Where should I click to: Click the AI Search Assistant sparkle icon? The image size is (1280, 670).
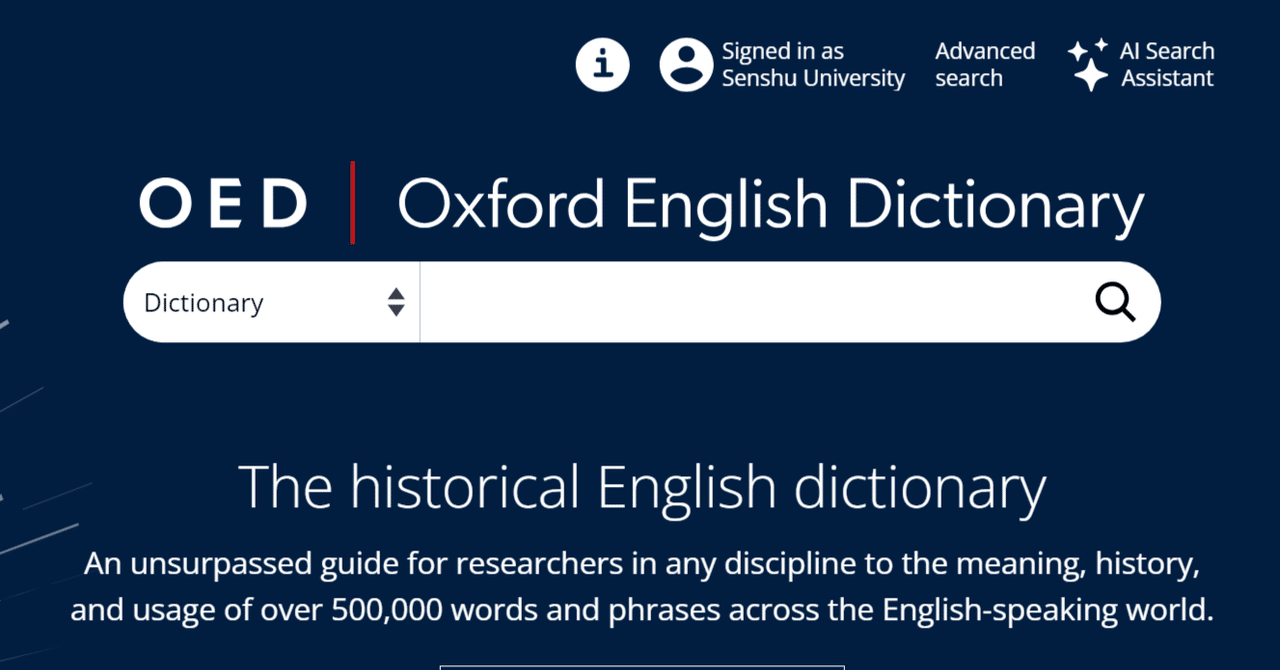[x=1088, y=65]
